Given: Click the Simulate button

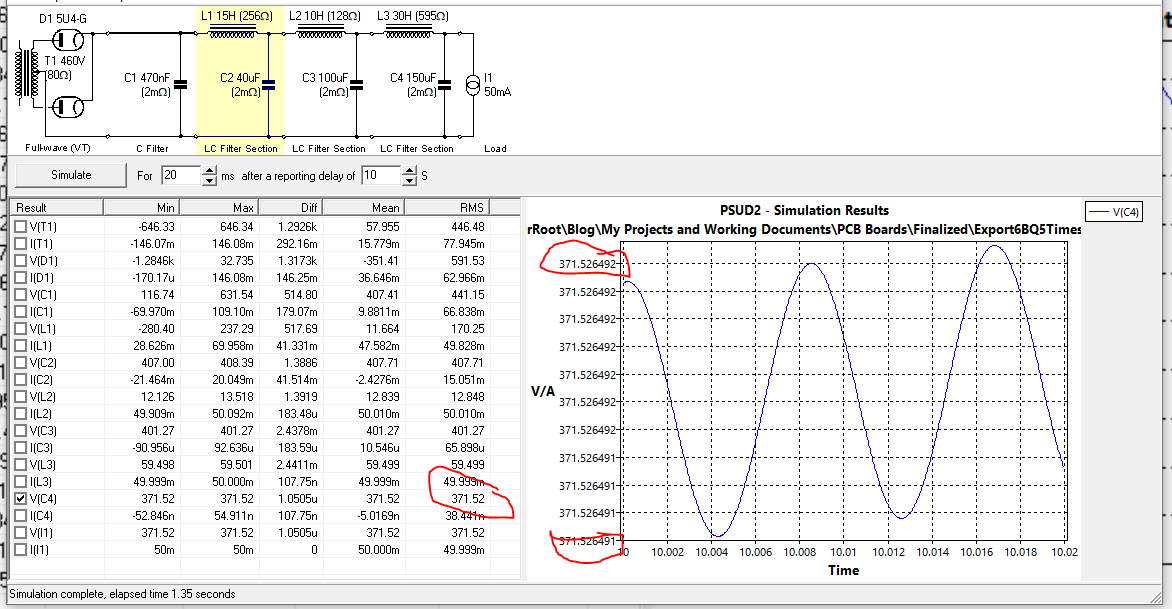Looking at the screenshot, I should point(71,175).
